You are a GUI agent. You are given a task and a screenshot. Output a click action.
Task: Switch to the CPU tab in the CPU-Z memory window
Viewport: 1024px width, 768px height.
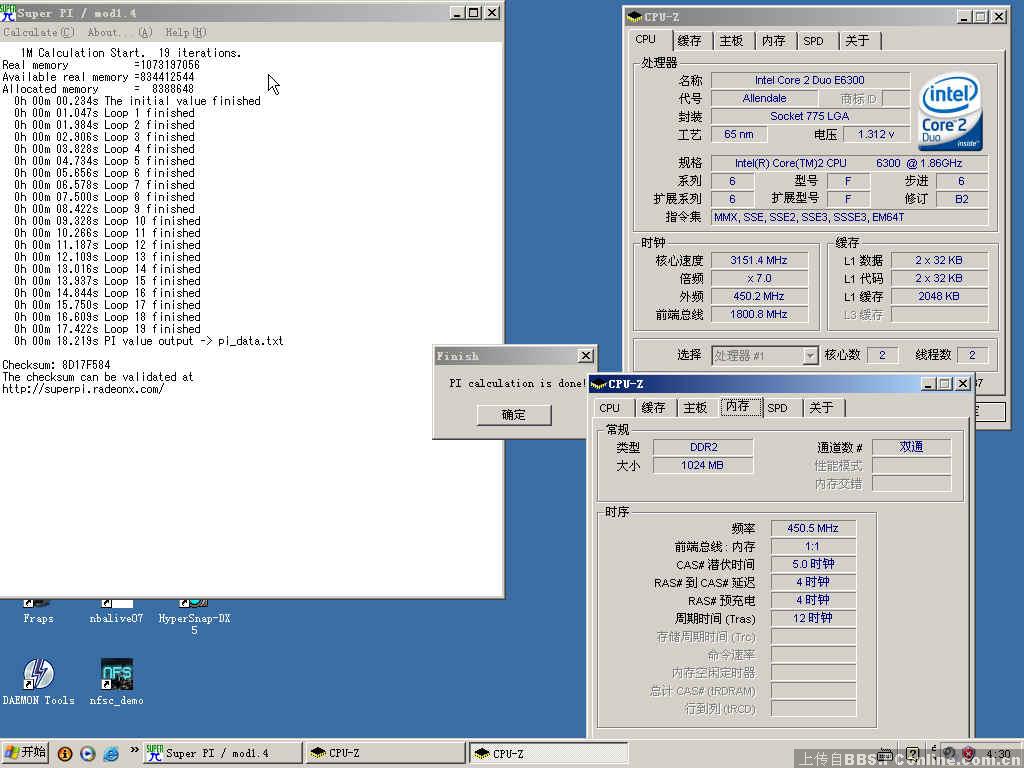[609, 408]
